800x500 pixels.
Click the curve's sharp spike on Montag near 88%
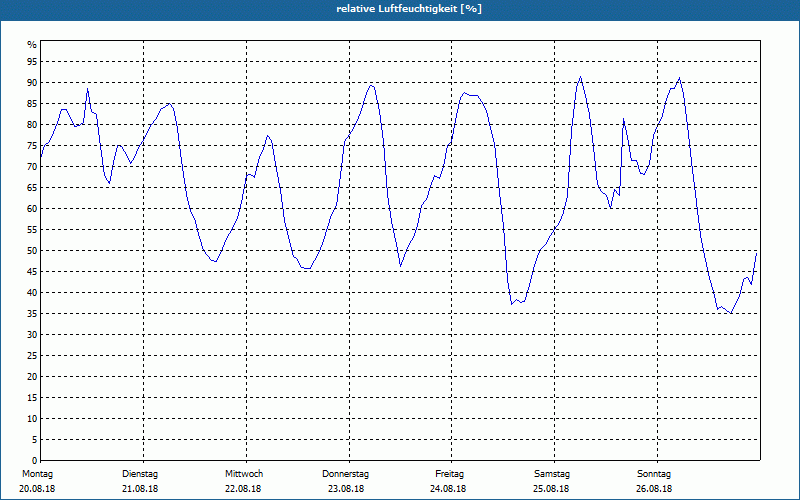tap(88, 89)
